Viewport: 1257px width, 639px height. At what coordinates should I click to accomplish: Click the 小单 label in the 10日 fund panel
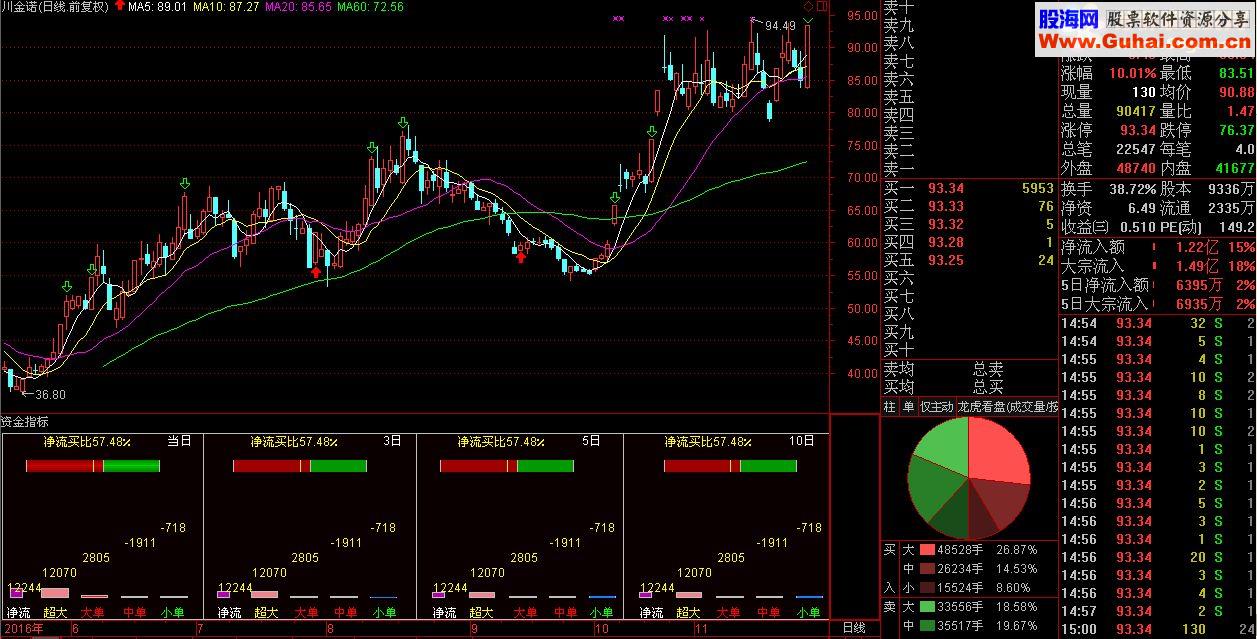point(808,612)
